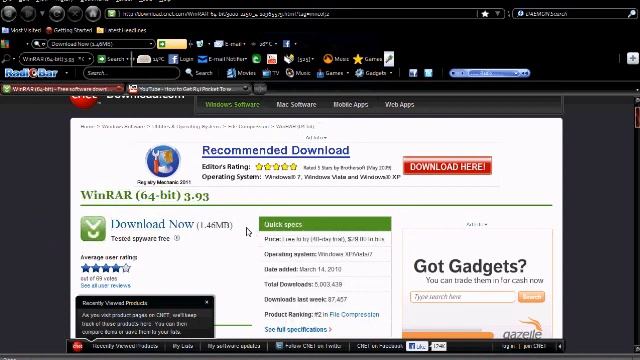Image resolution: width=640 pixels, height=360 pixels.
Task: Open Music in the RadioBar toolbar
Action: coord(298,73)
